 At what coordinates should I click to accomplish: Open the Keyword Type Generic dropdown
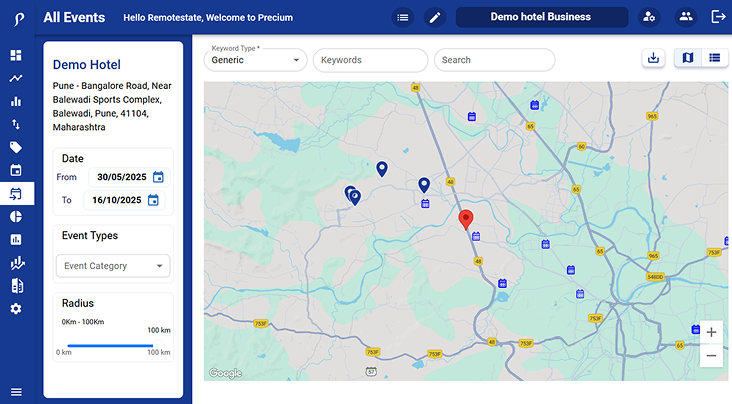[255, 60]
